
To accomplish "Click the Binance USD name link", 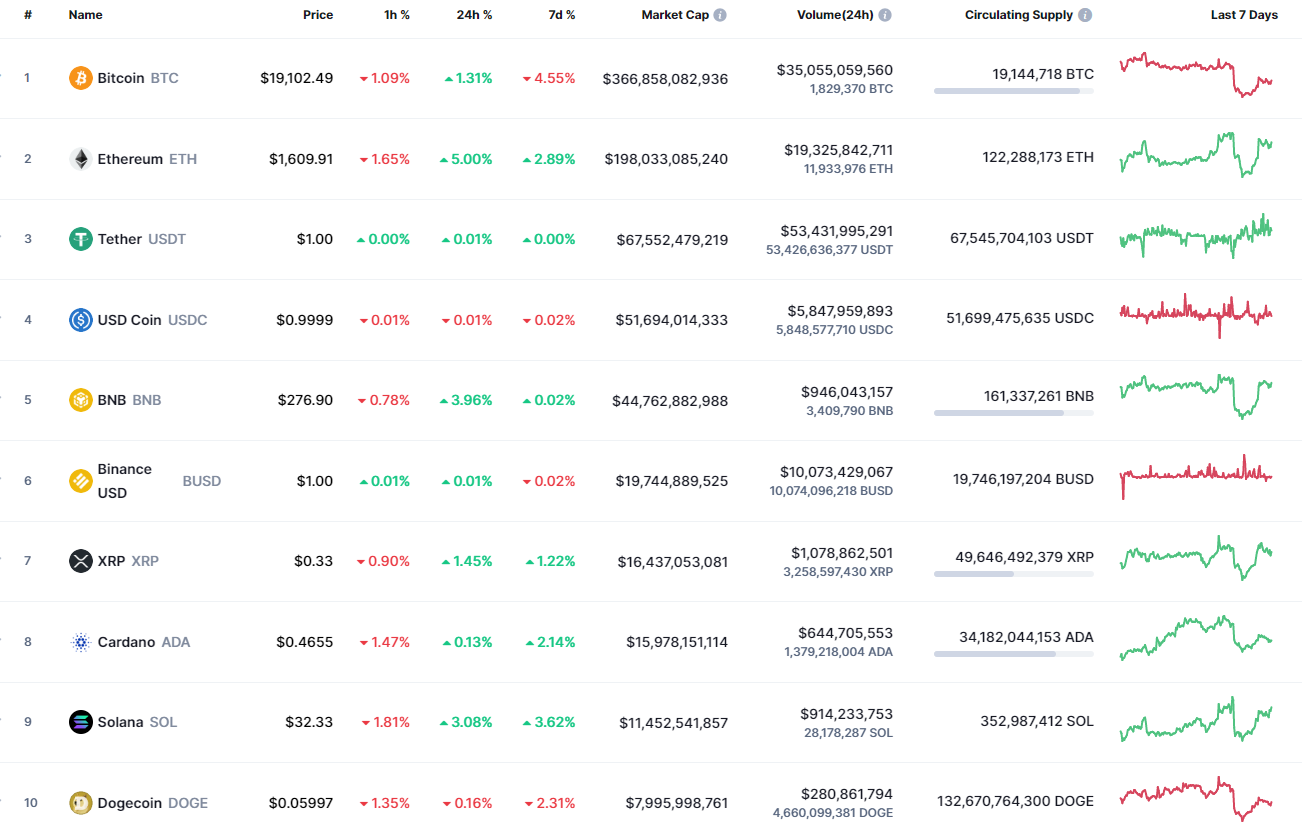I will click(x=124, y=480).
